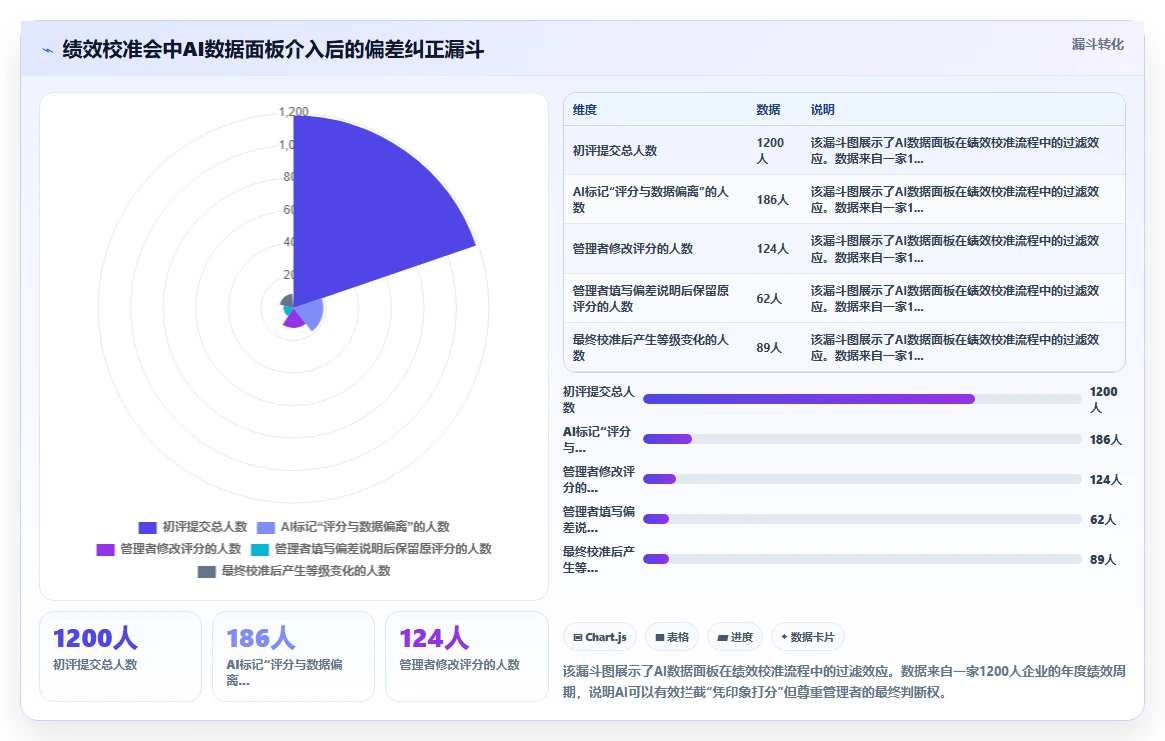Click the 124人 value in the table

(772, 249)
